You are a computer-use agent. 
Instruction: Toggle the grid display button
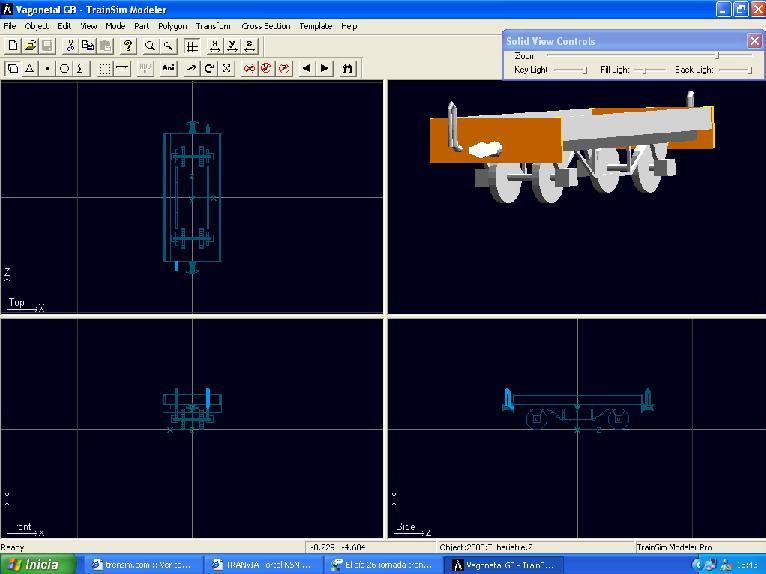pos(191,46)
